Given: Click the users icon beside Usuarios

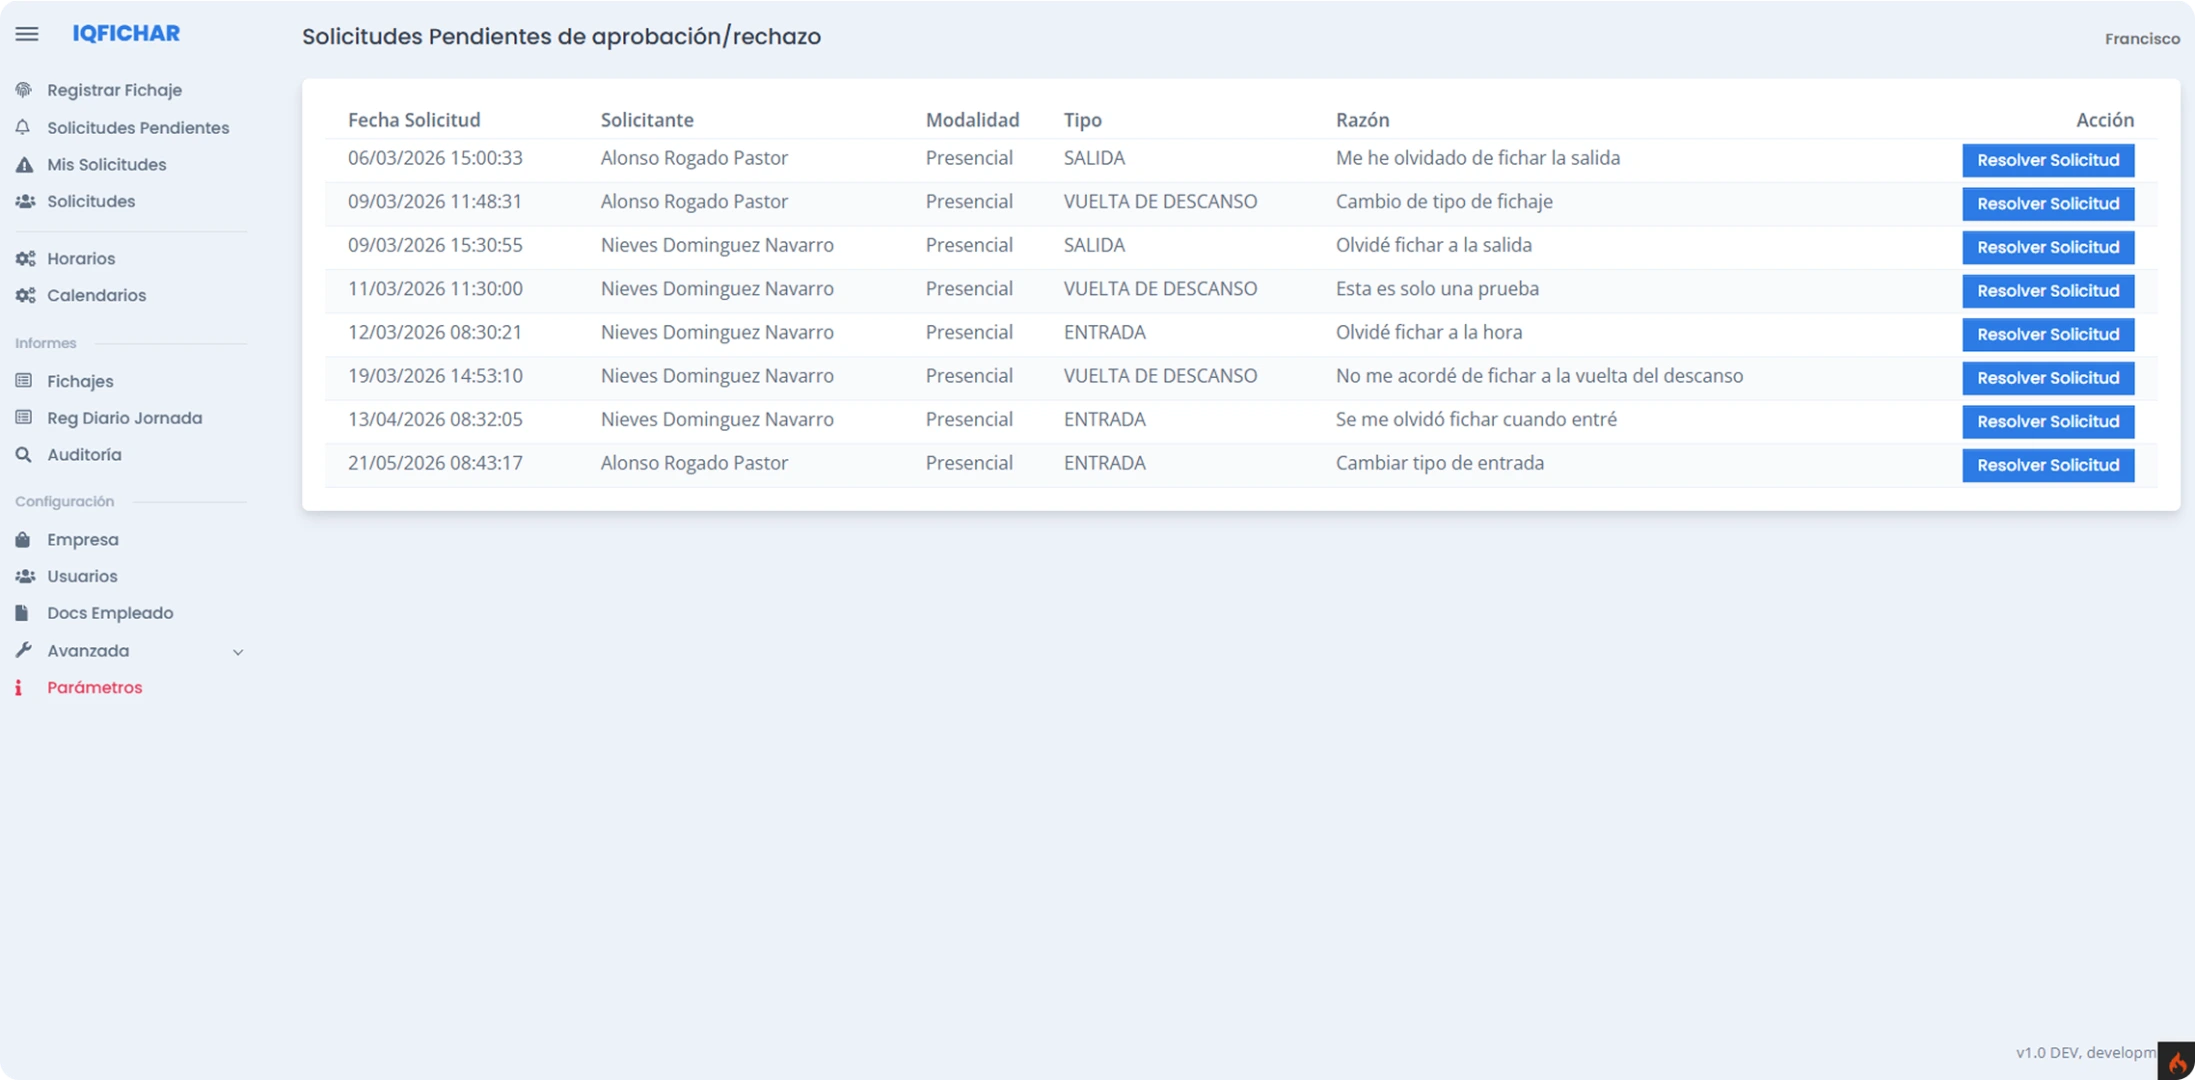Looking at the screenshot, I should click(x=25, y=576).
